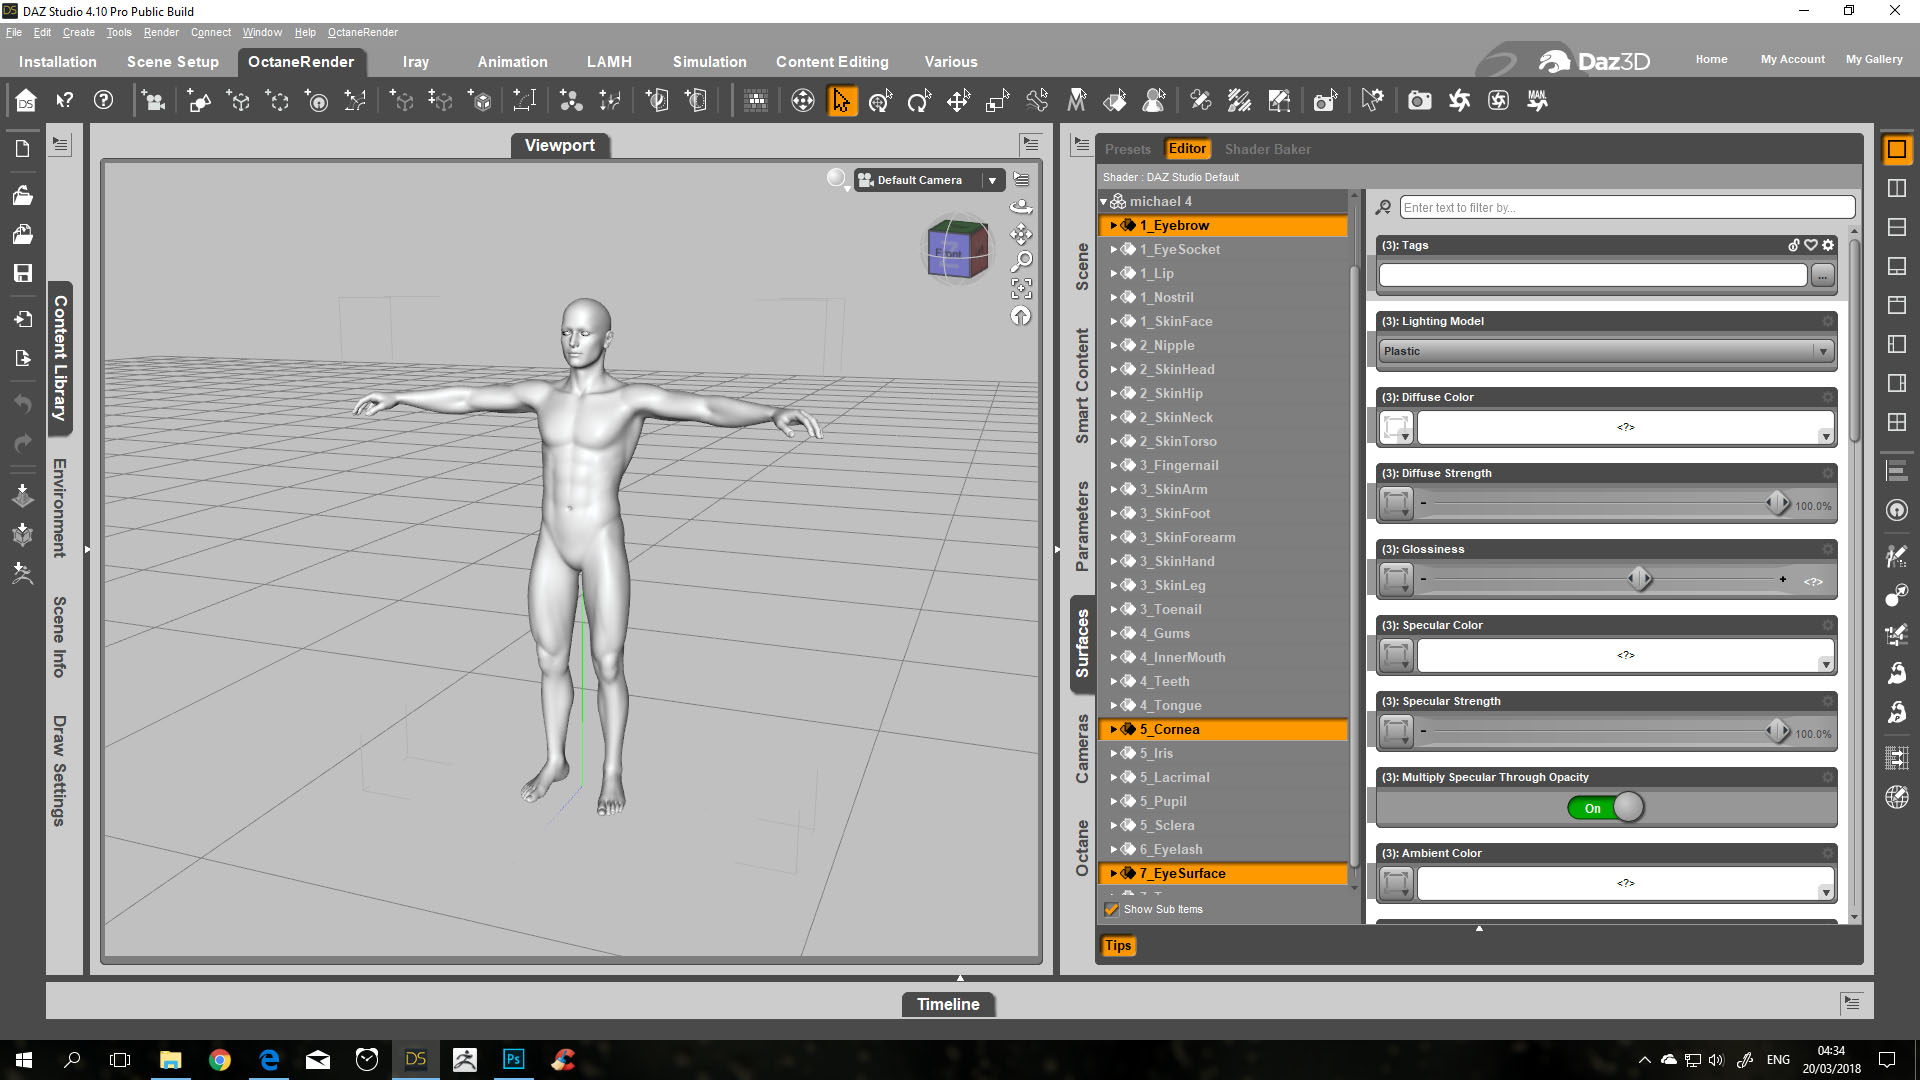The width and height of the screenshot is (1920, 1080).
Task: Expand the 5_Cornea surface
Action: 1113,730
